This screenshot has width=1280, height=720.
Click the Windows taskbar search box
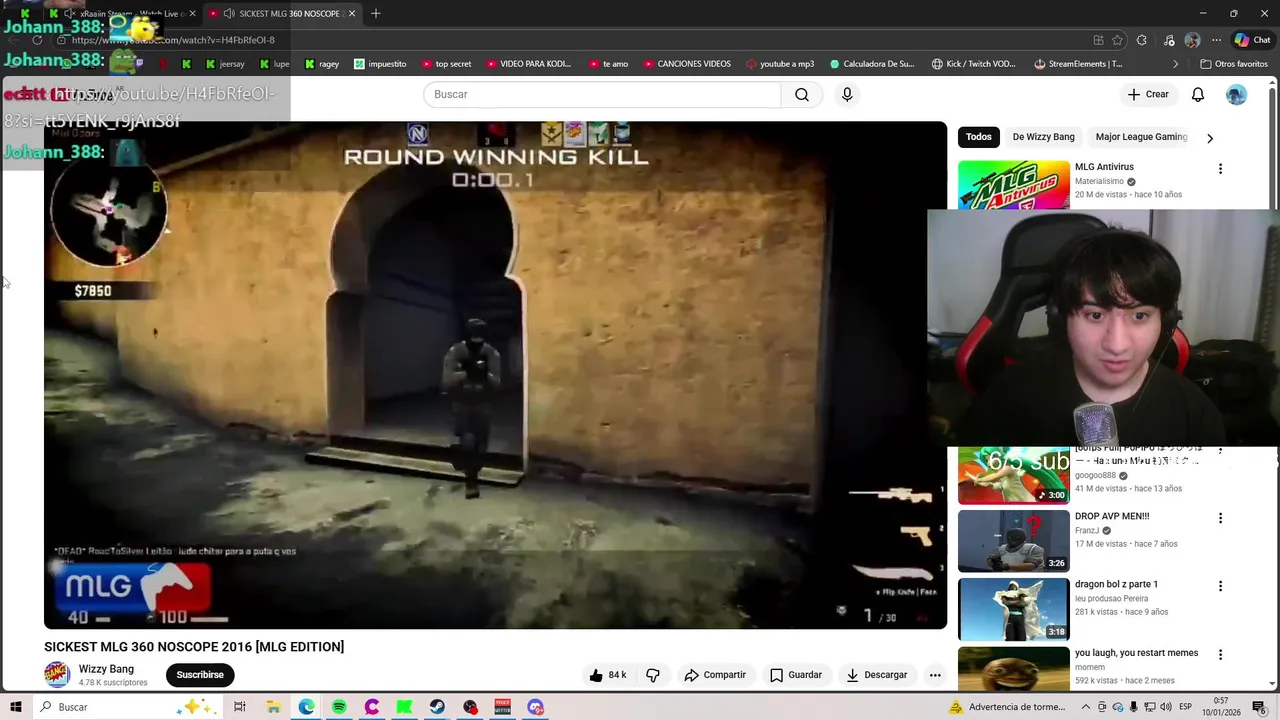tap(130, 707)
